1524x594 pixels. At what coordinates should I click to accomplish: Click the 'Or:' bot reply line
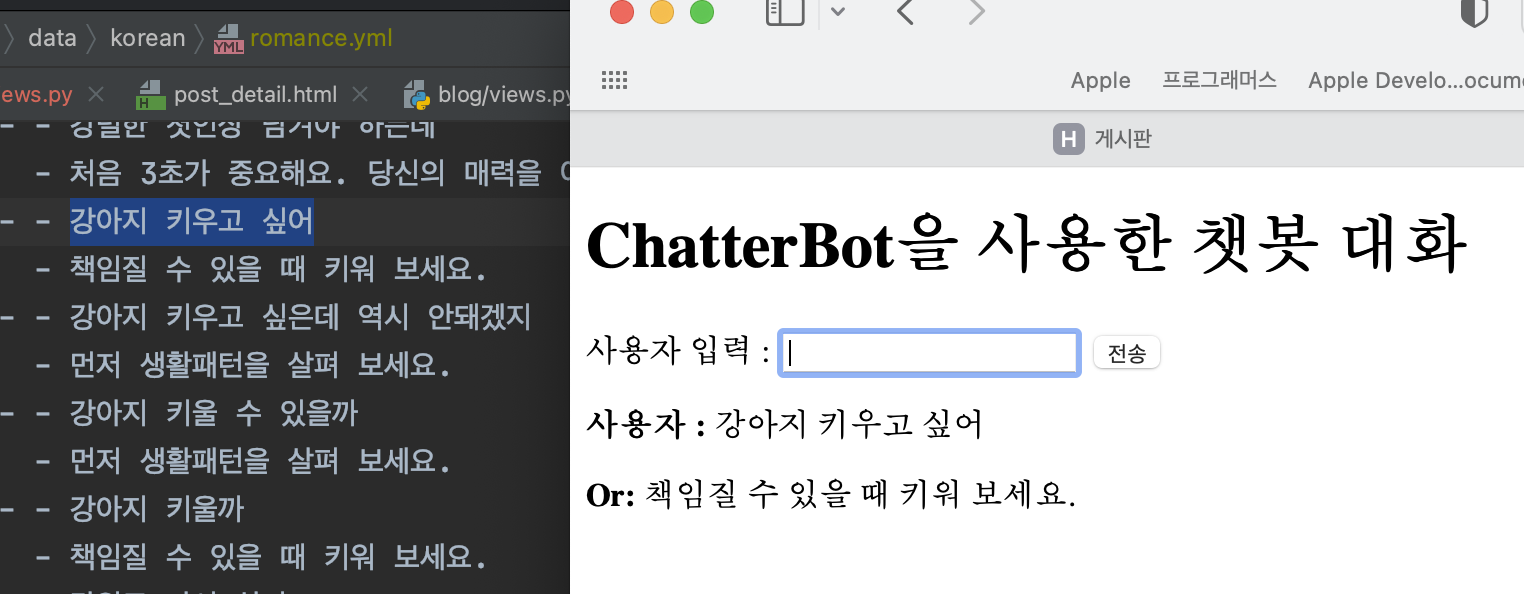pyautogui.click(x=831, y=494)
